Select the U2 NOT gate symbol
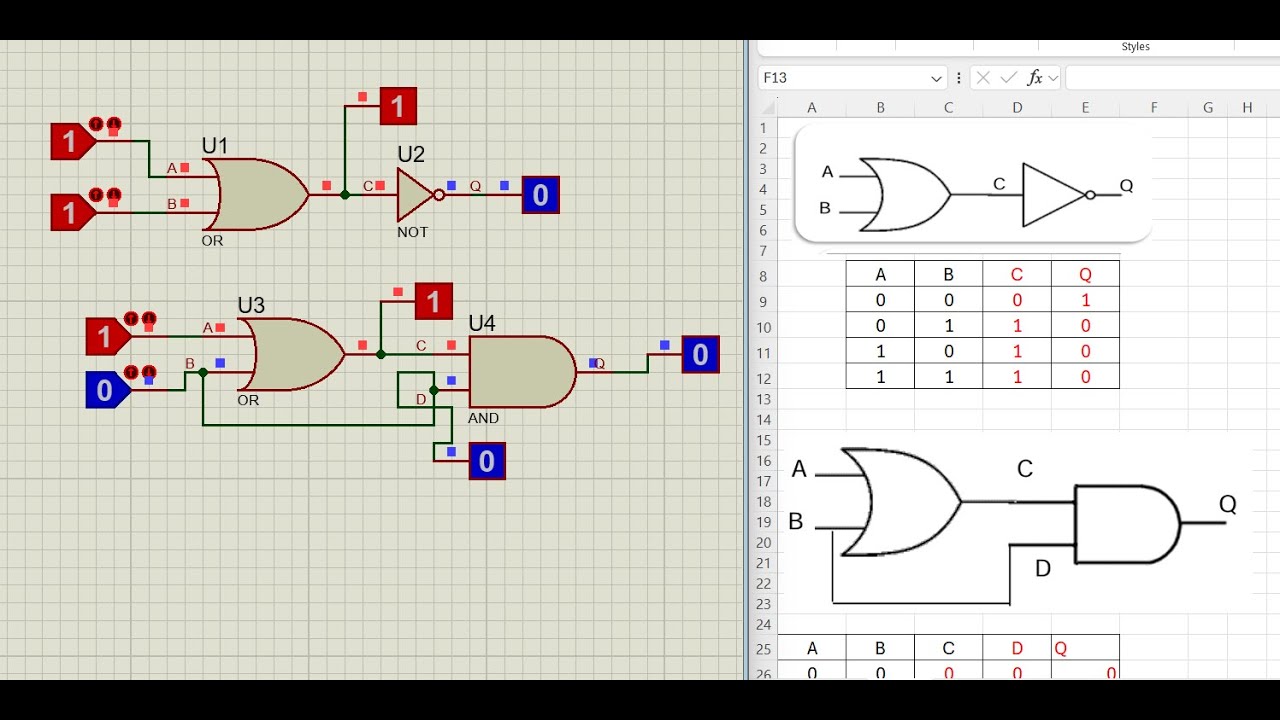 click(x=420, y=195)
